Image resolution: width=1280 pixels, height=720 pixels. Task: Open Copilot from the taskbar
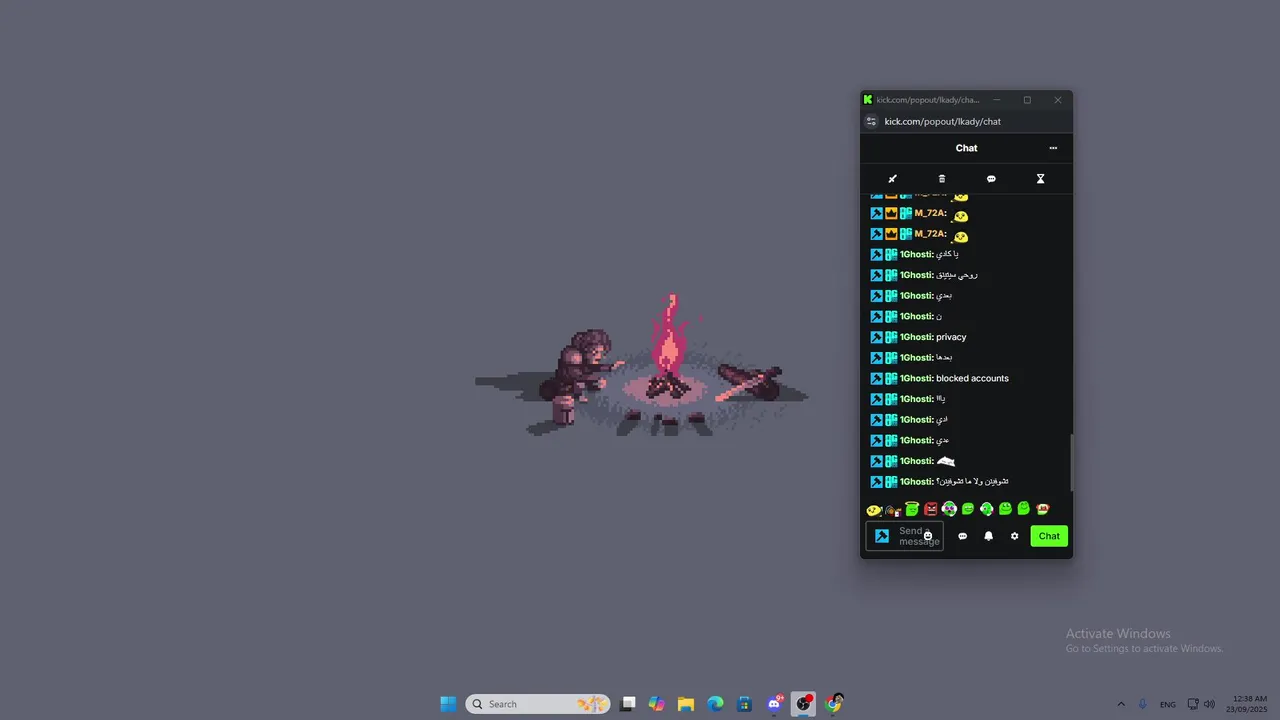click(x=657, y=704)
